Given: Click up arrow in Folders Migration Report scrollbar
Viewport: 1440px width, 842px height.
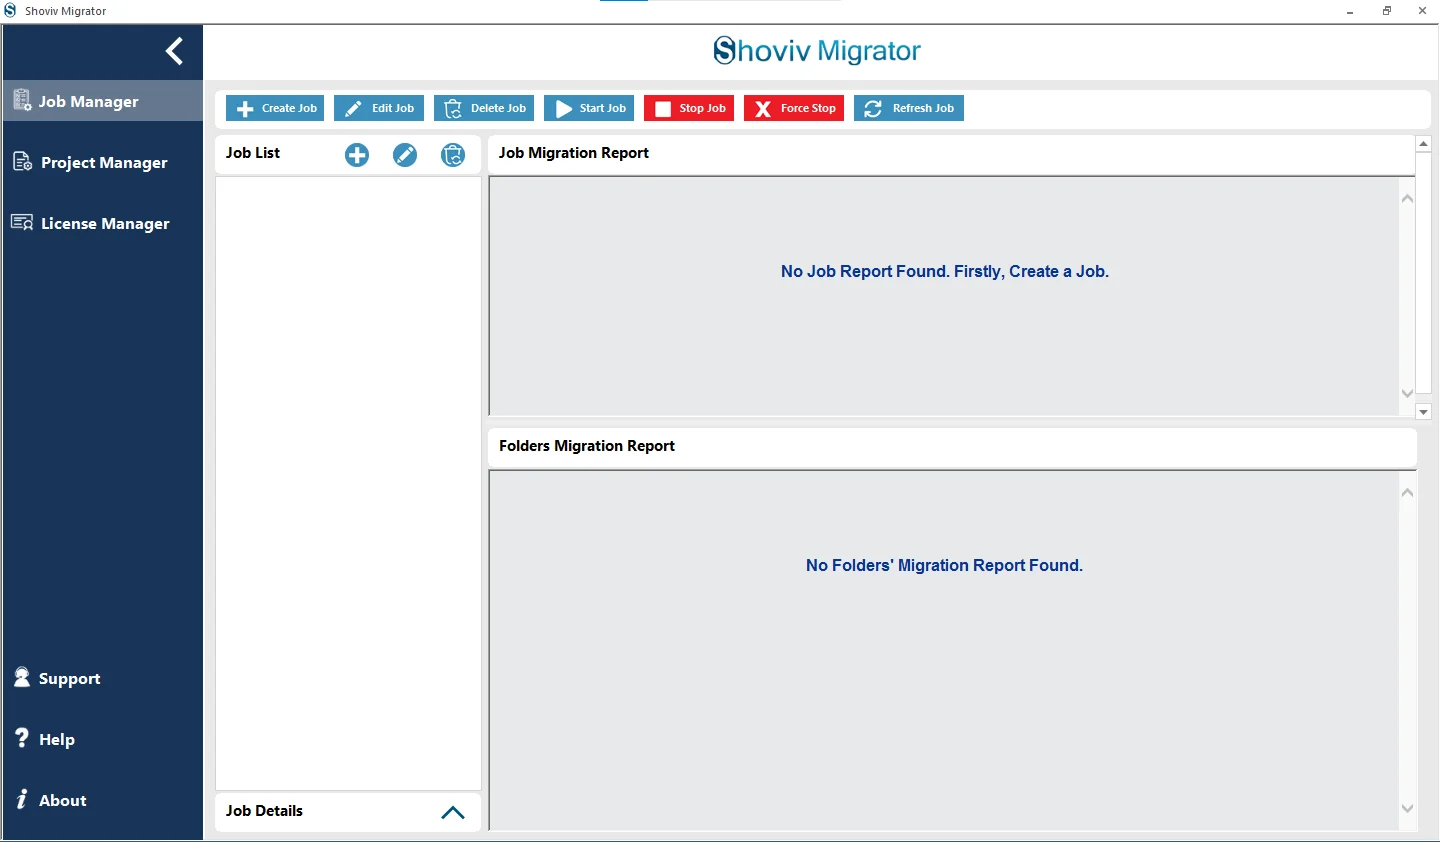Looking at the screenshot, I should pos(1407,492).
